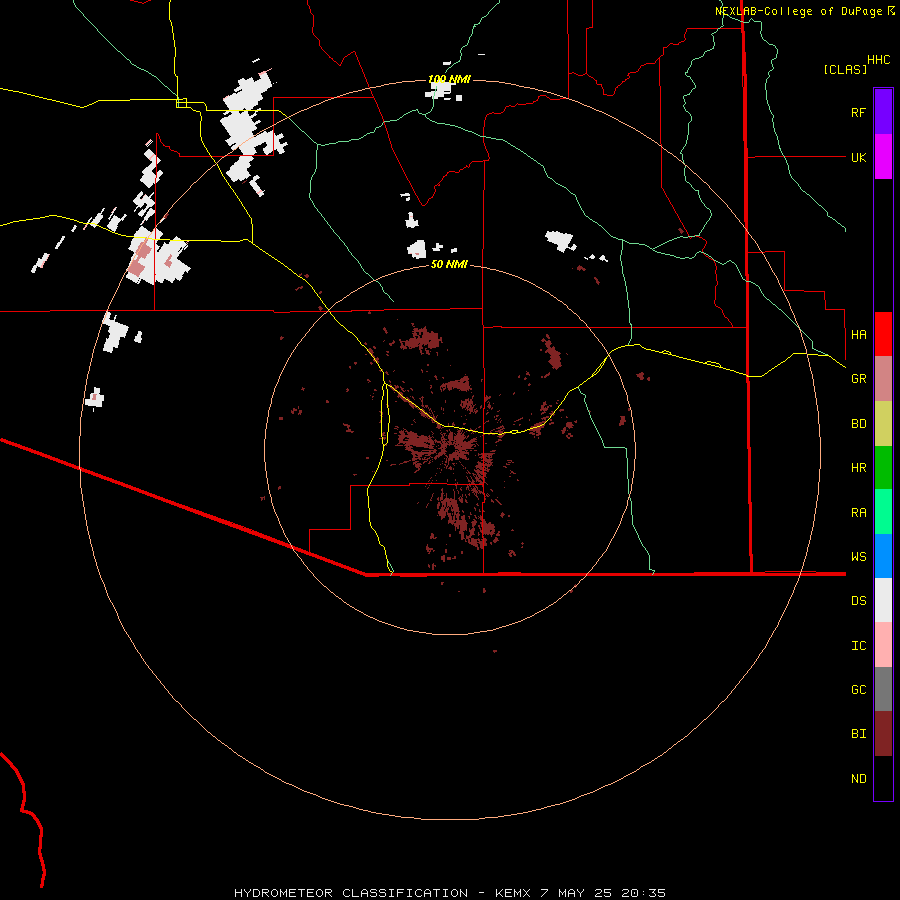Click the RF legend label
Screen dimensions: 900x900
(x=858, y=112)
